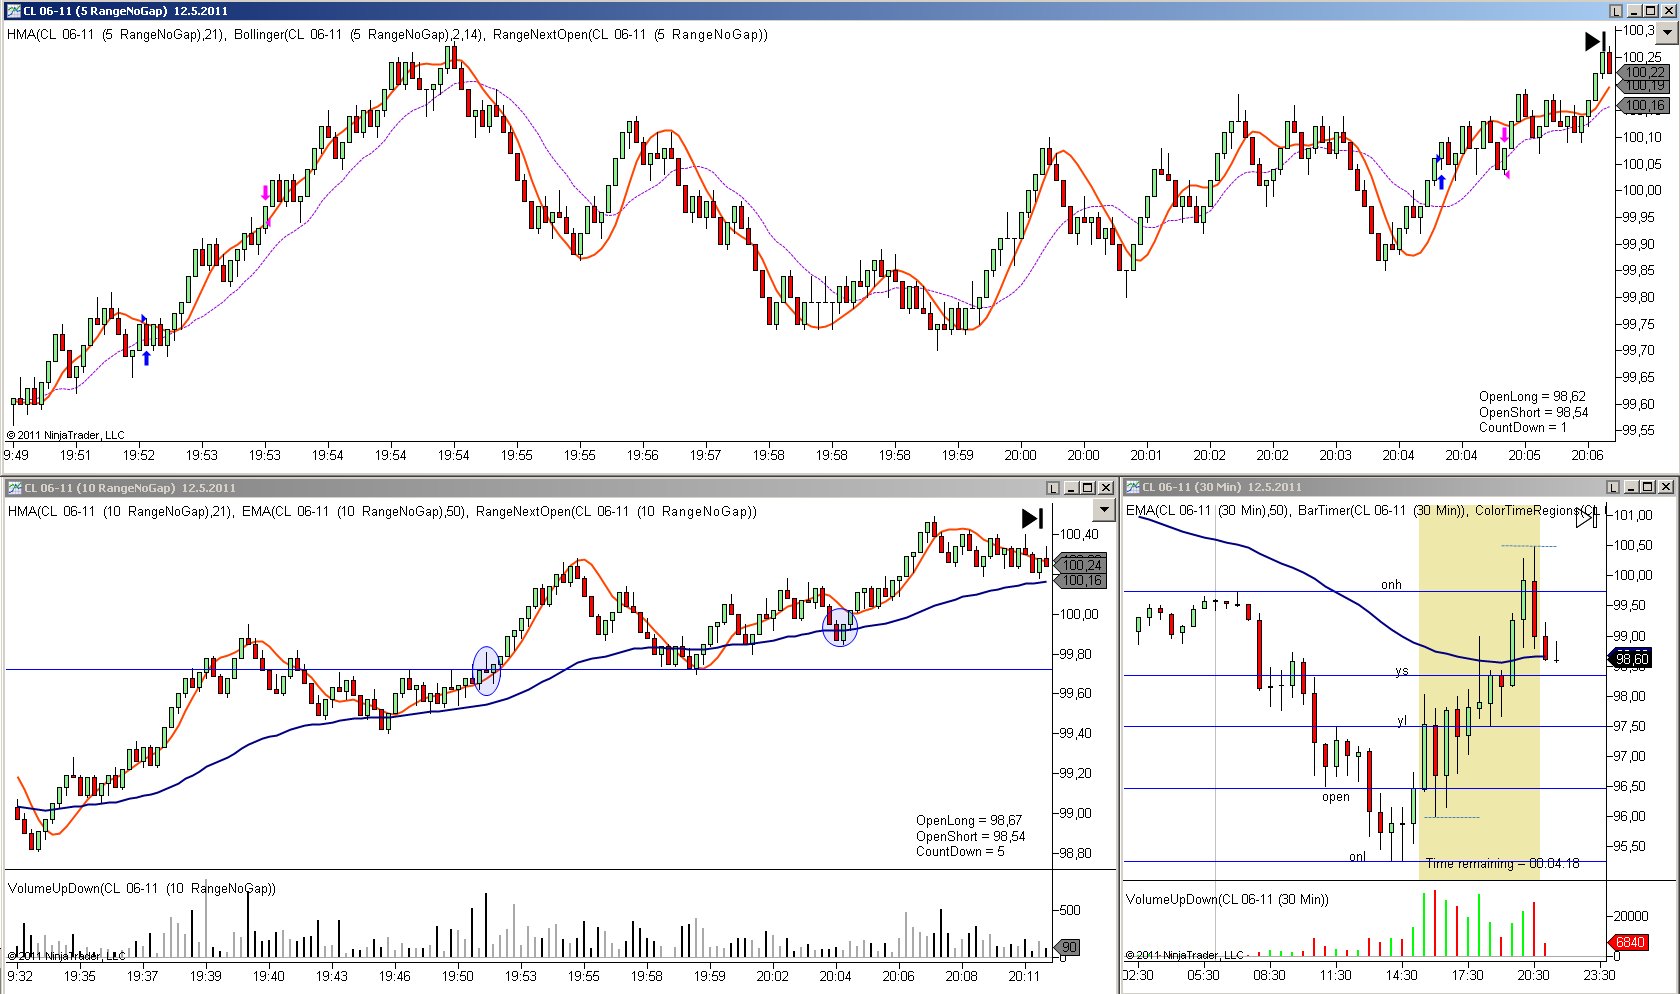Click the EMA(…,50) label in 10 RangeNoGap chart
Viewport: 1680px width, 994px height.
[x=354, y=511]
